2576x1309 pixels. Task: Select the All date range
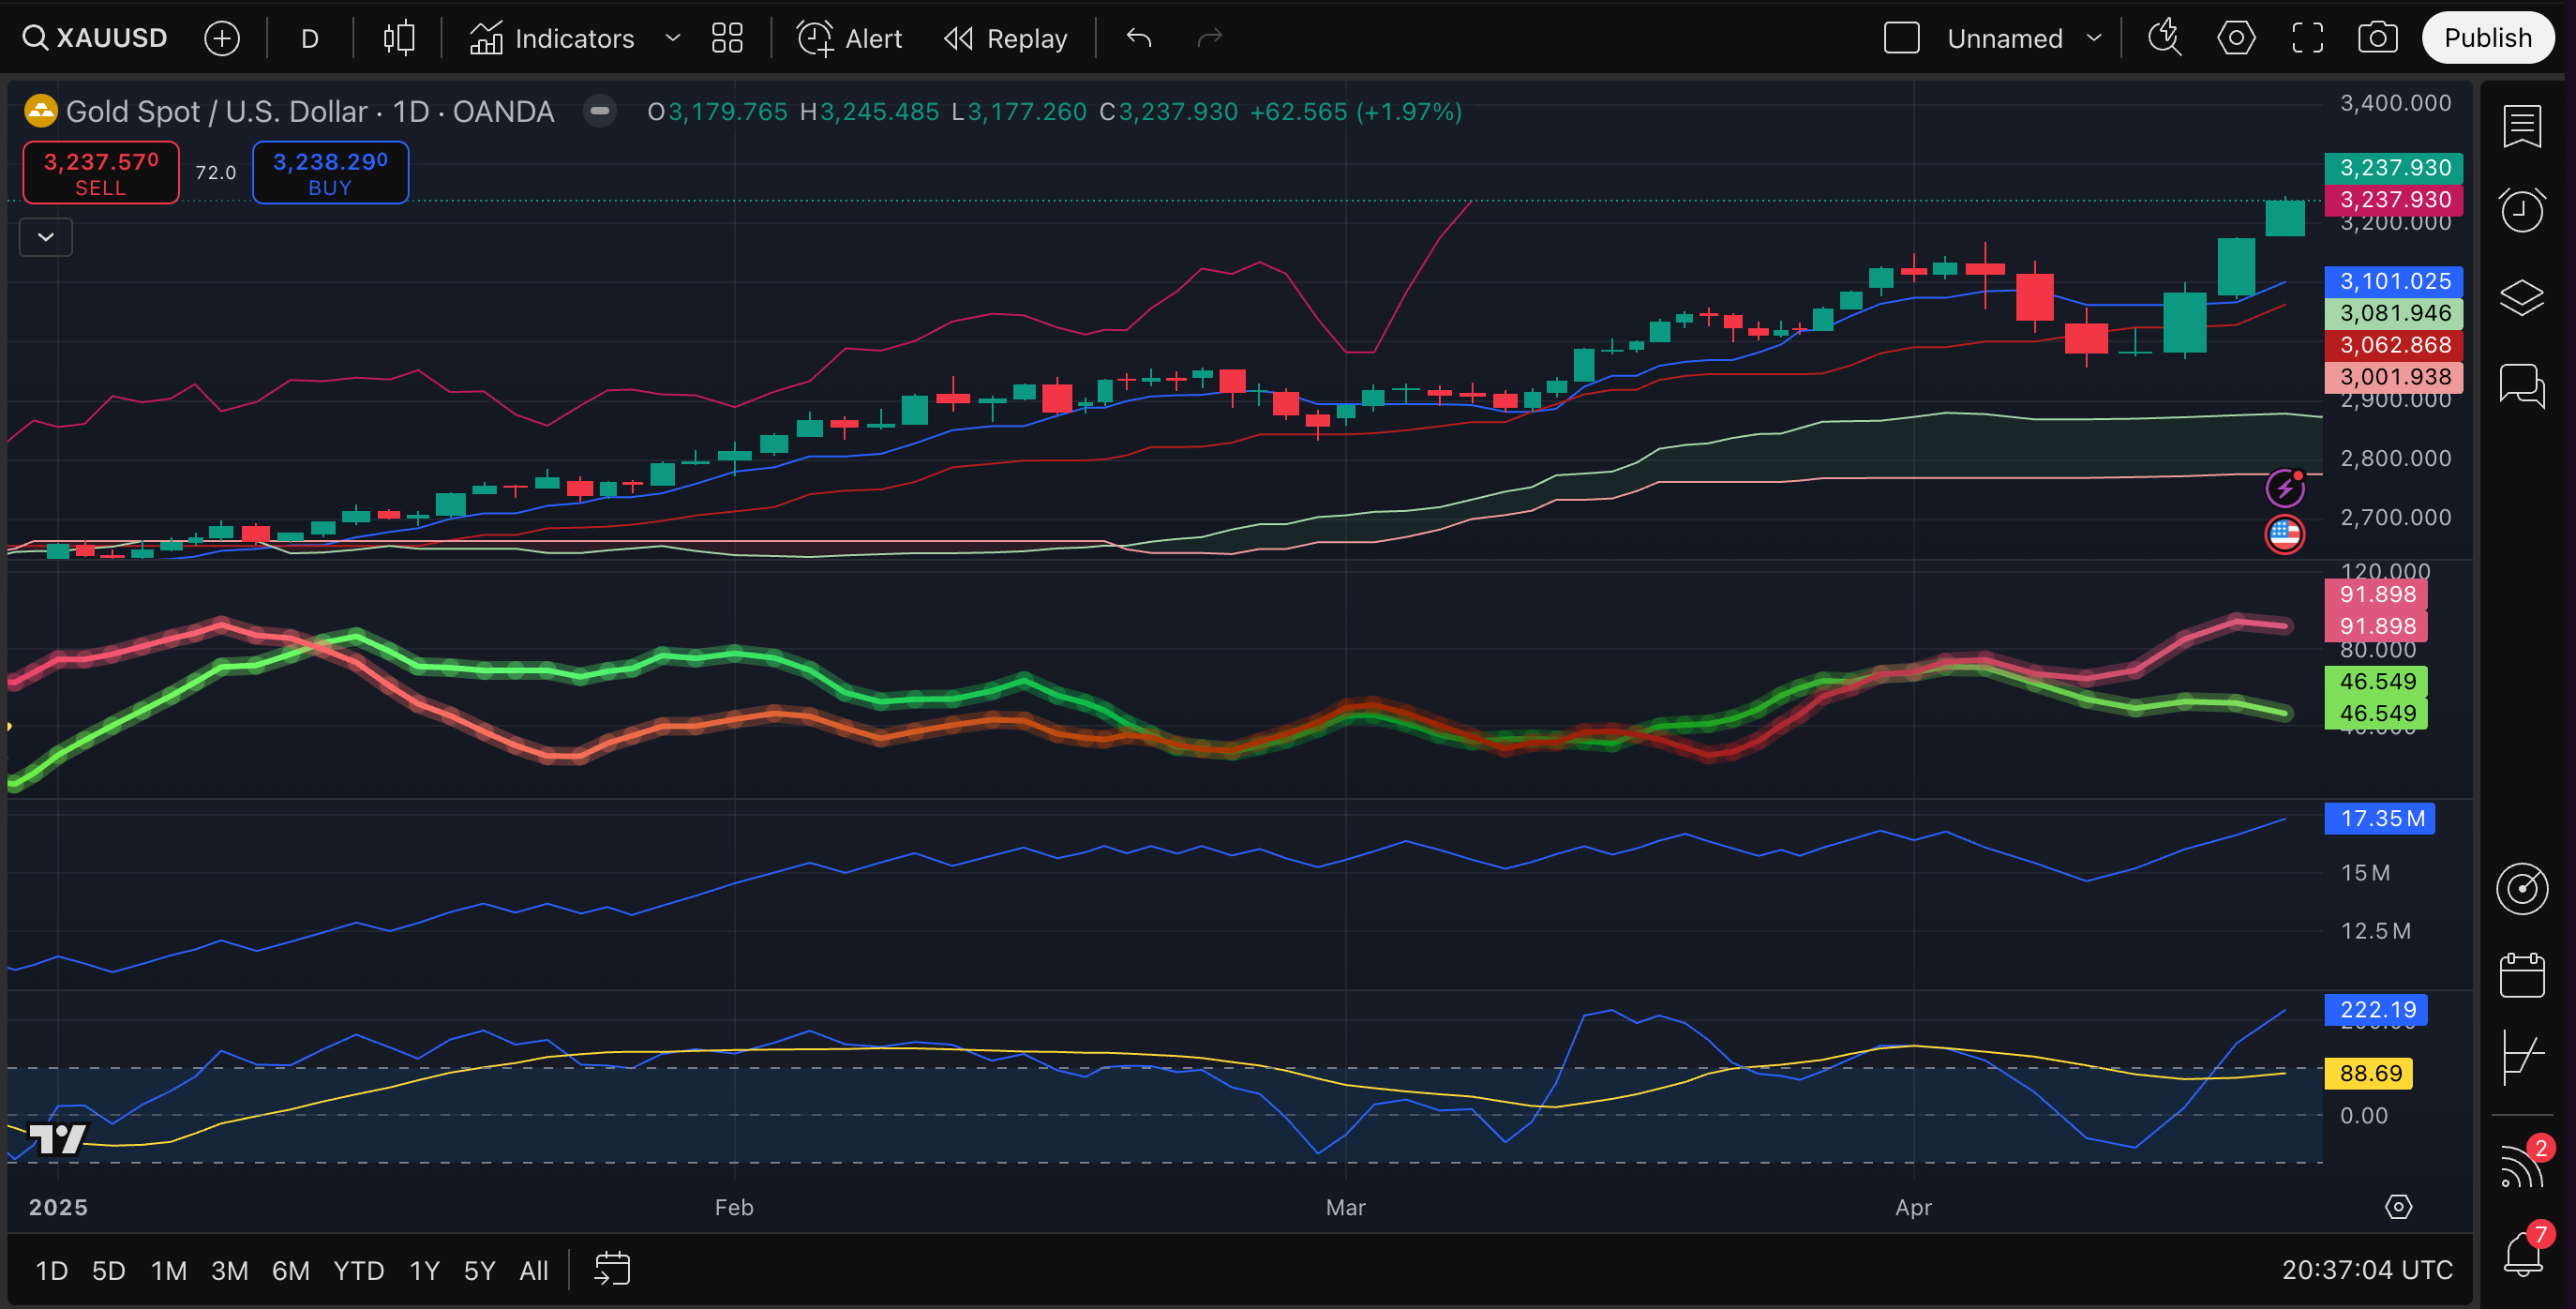(534, 1271)
